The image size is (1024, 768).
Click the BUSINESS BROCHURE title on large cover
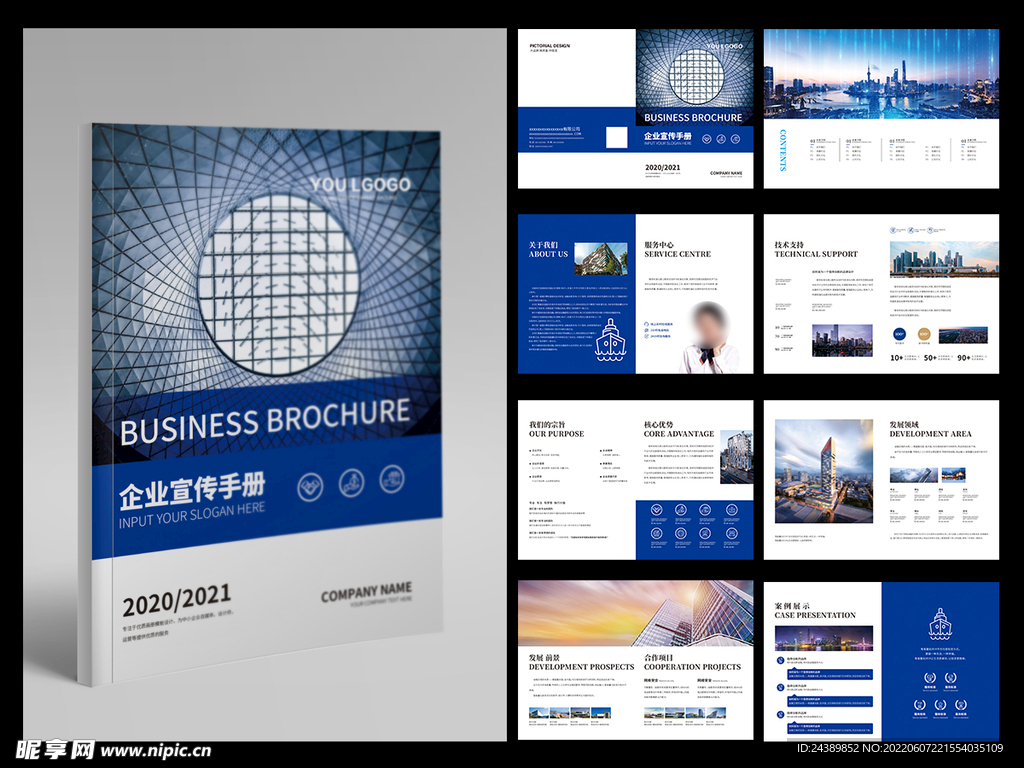click(x=265, y=423)
